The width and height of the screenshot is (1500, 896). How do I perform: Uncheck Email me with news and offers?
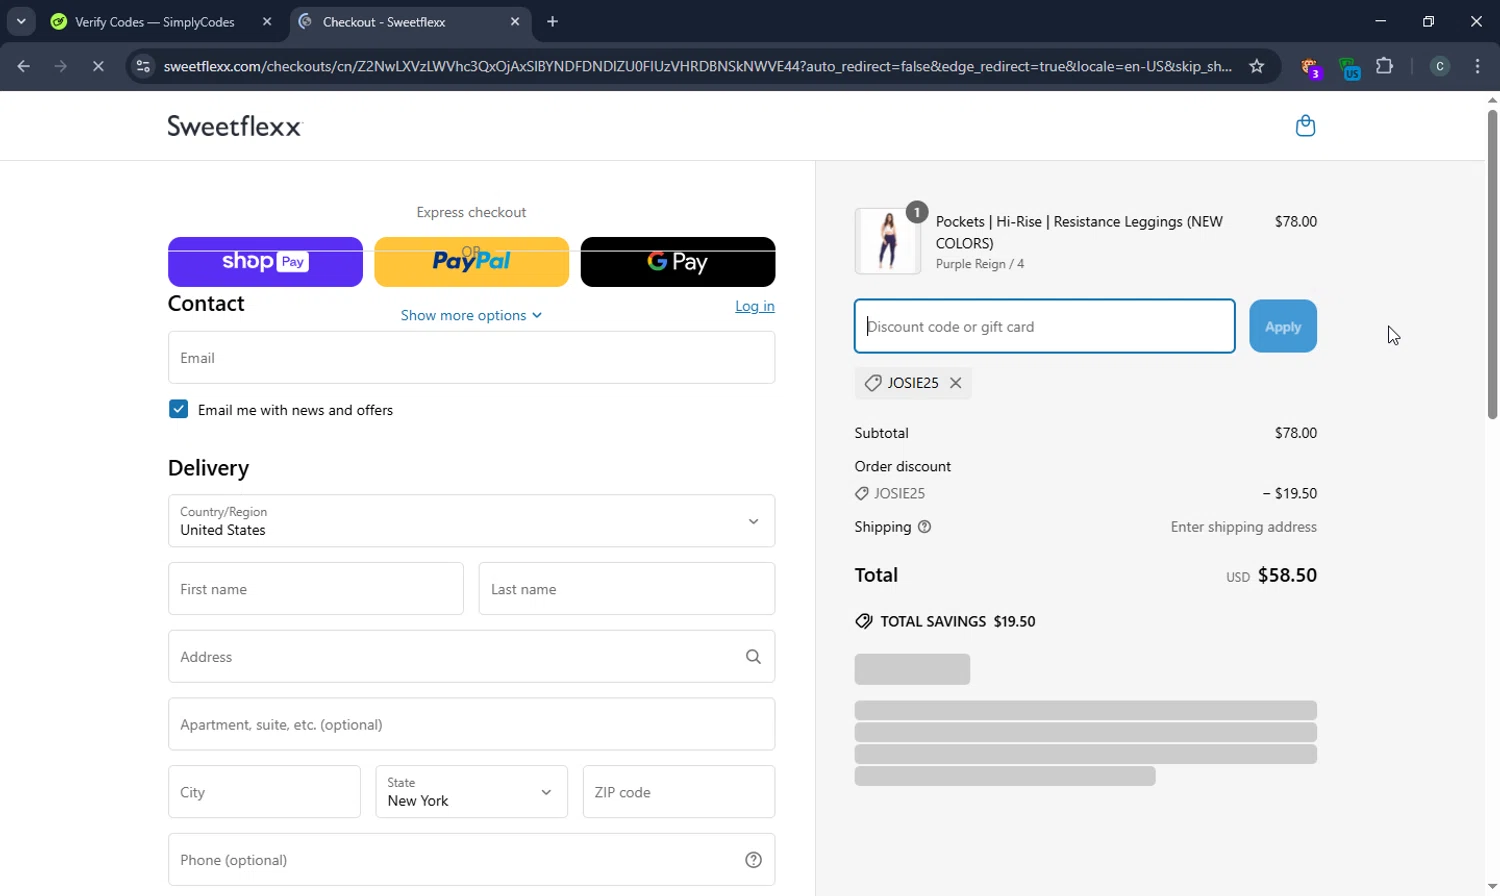[178, 409]
